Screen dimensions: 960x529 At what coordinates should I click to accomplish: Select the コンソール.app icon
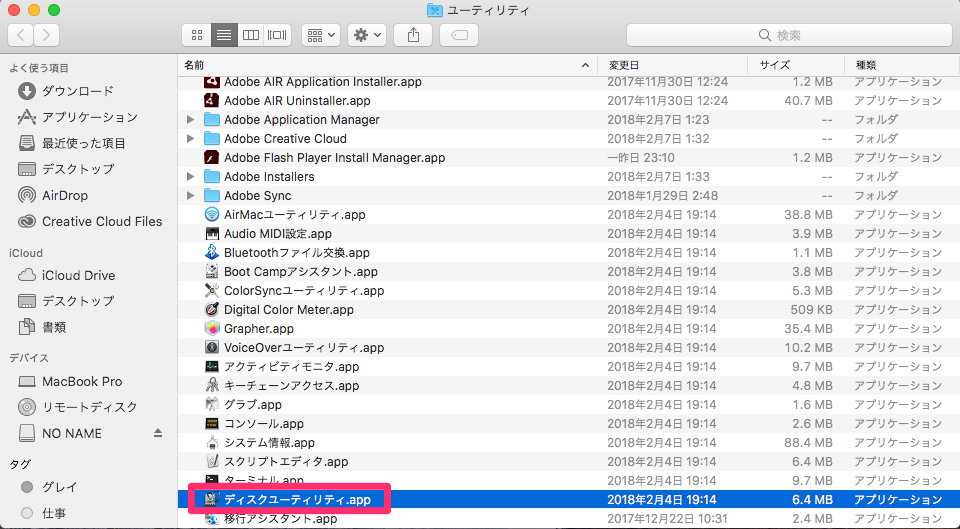[212, 423]
